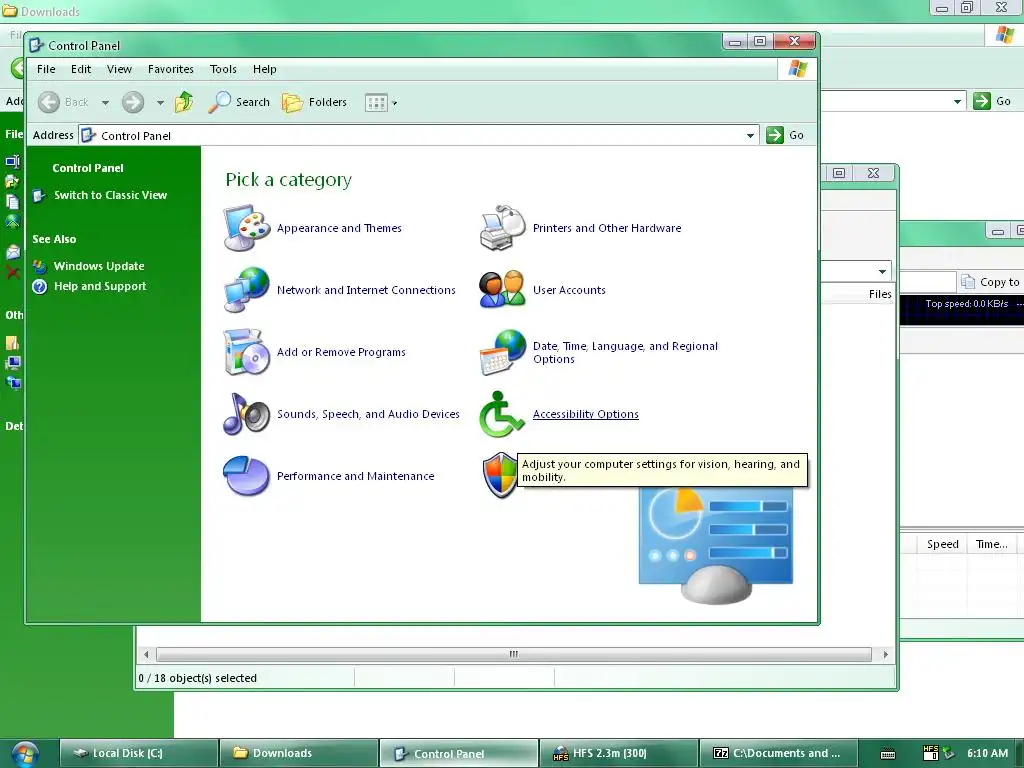
Task: Click the Windows Update sidebar icon
Action: 40,266
